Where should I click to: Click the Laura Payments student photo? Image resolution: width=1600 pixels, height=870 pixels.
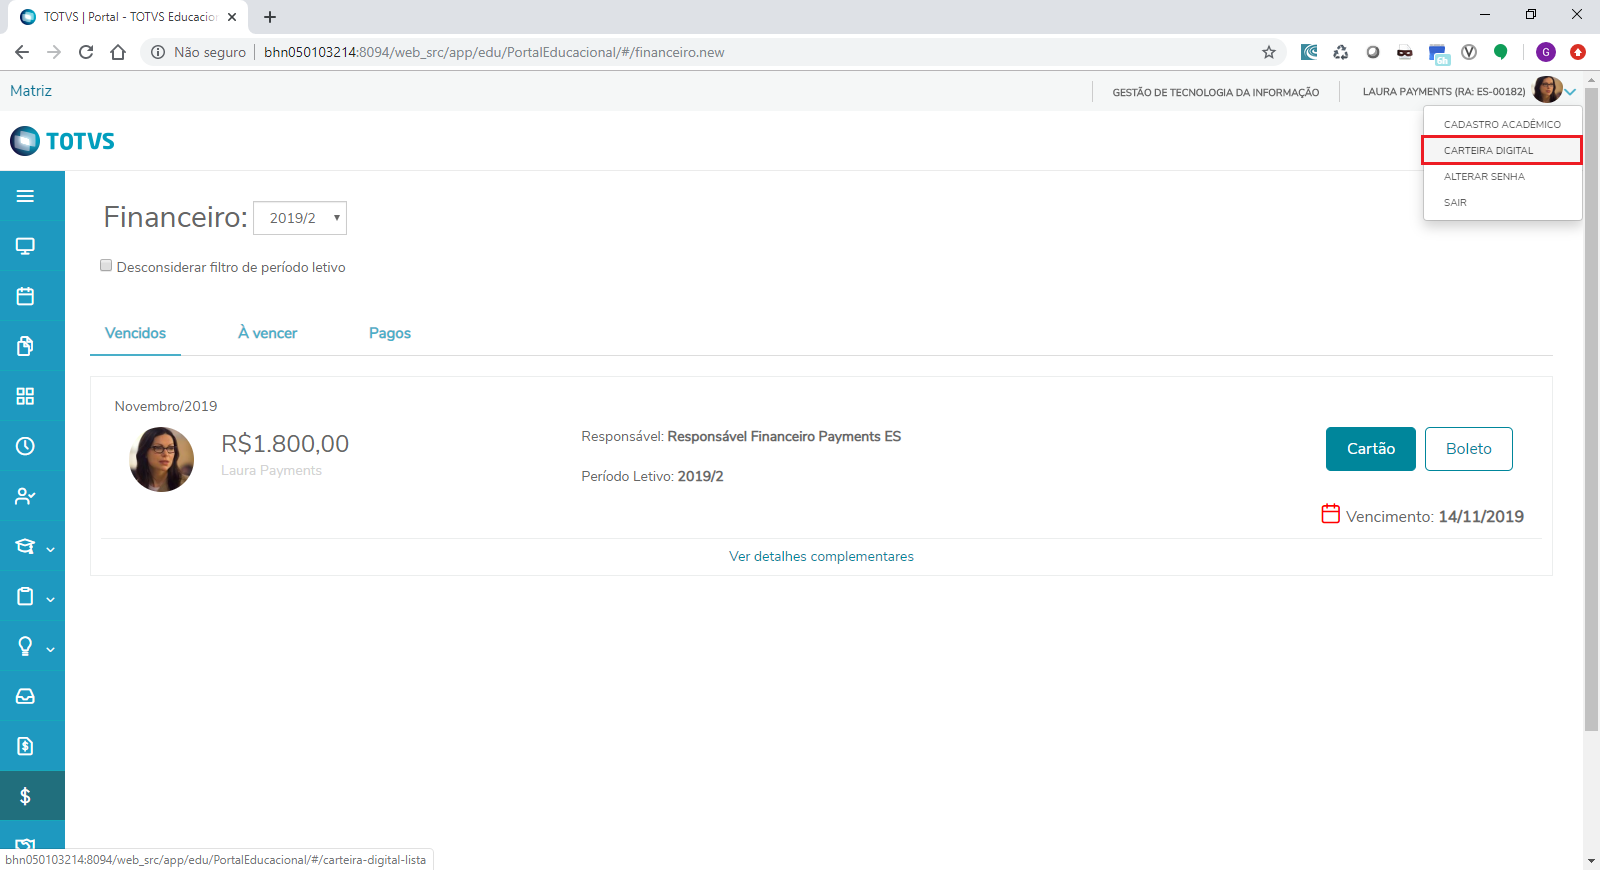(161, 460)
